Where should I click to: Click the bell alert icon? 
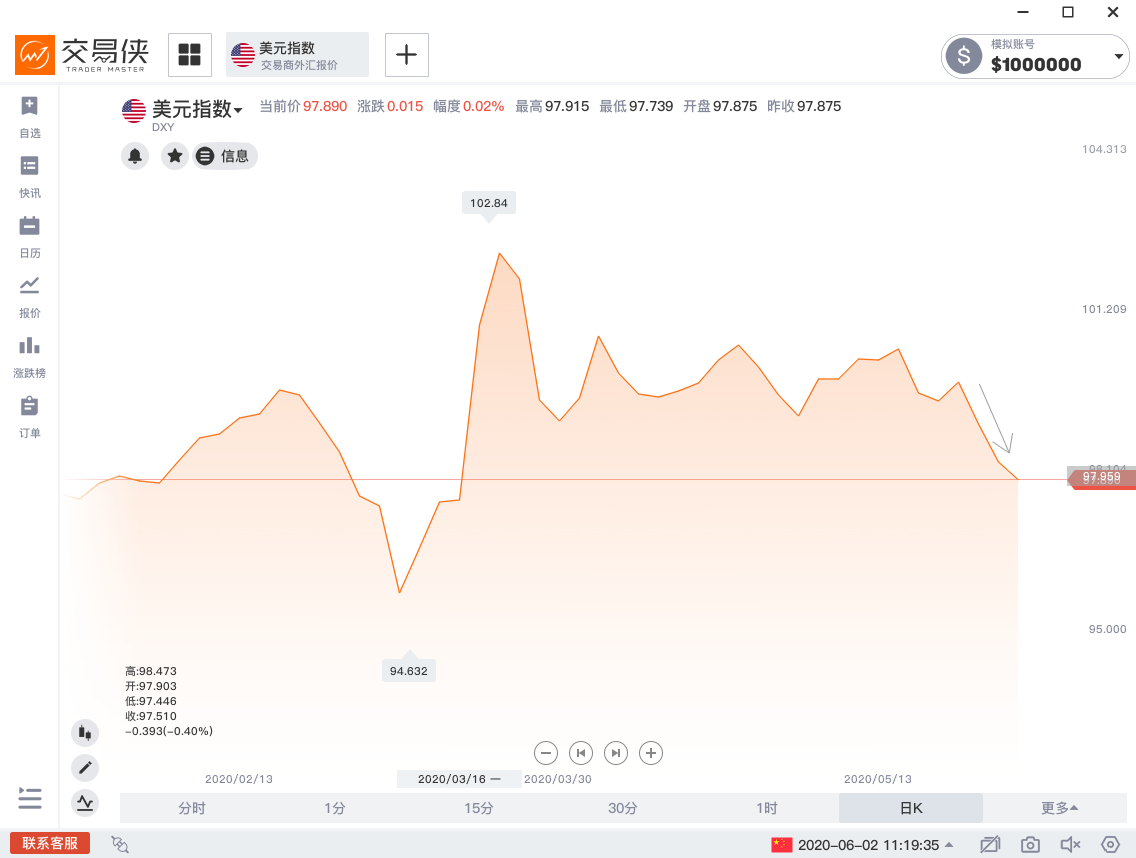(135, 156)
